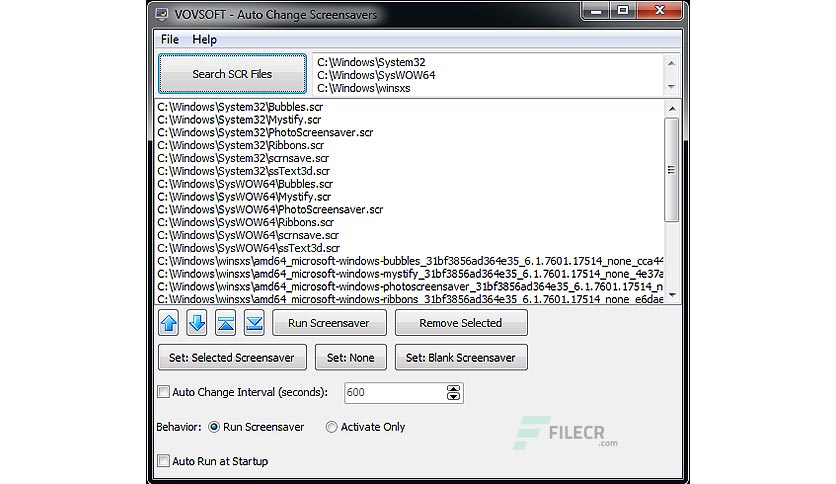Click the Run Screensaver button

click(x=329, y=323)
